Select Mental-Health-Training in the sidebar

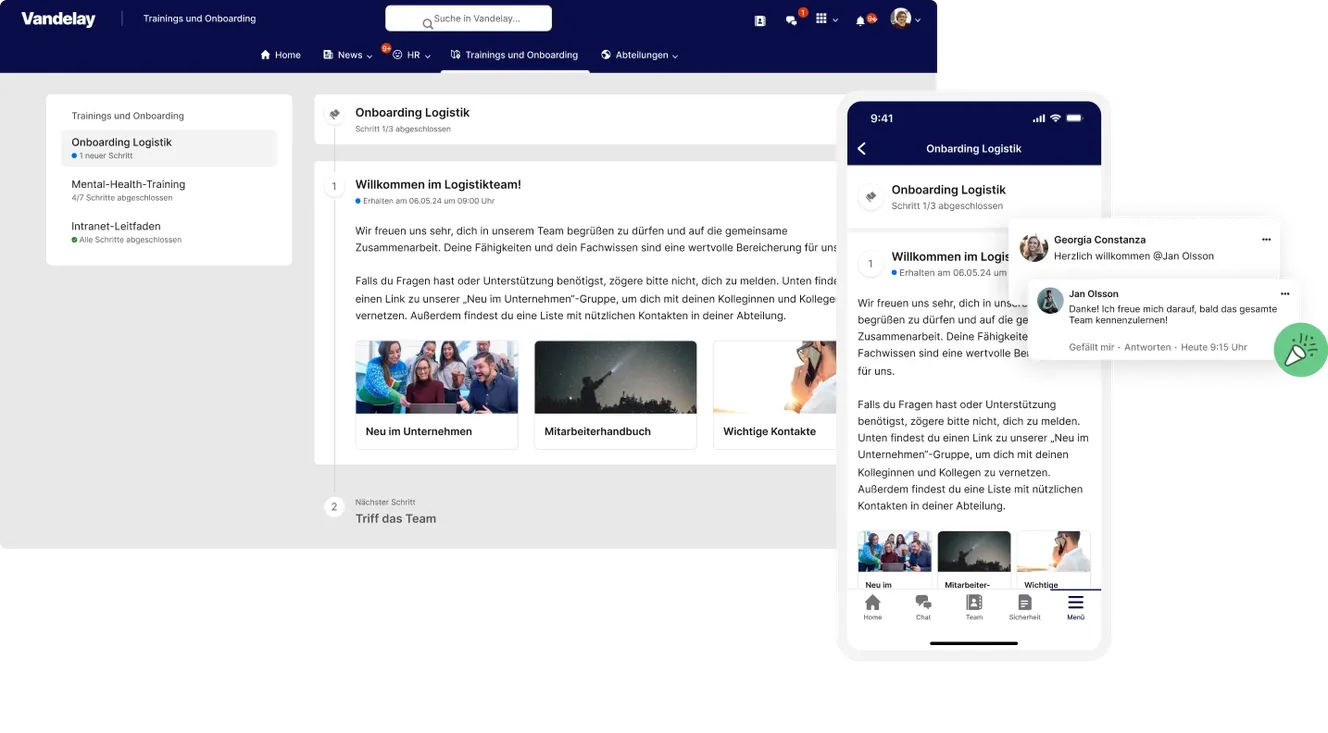(128, 184)
